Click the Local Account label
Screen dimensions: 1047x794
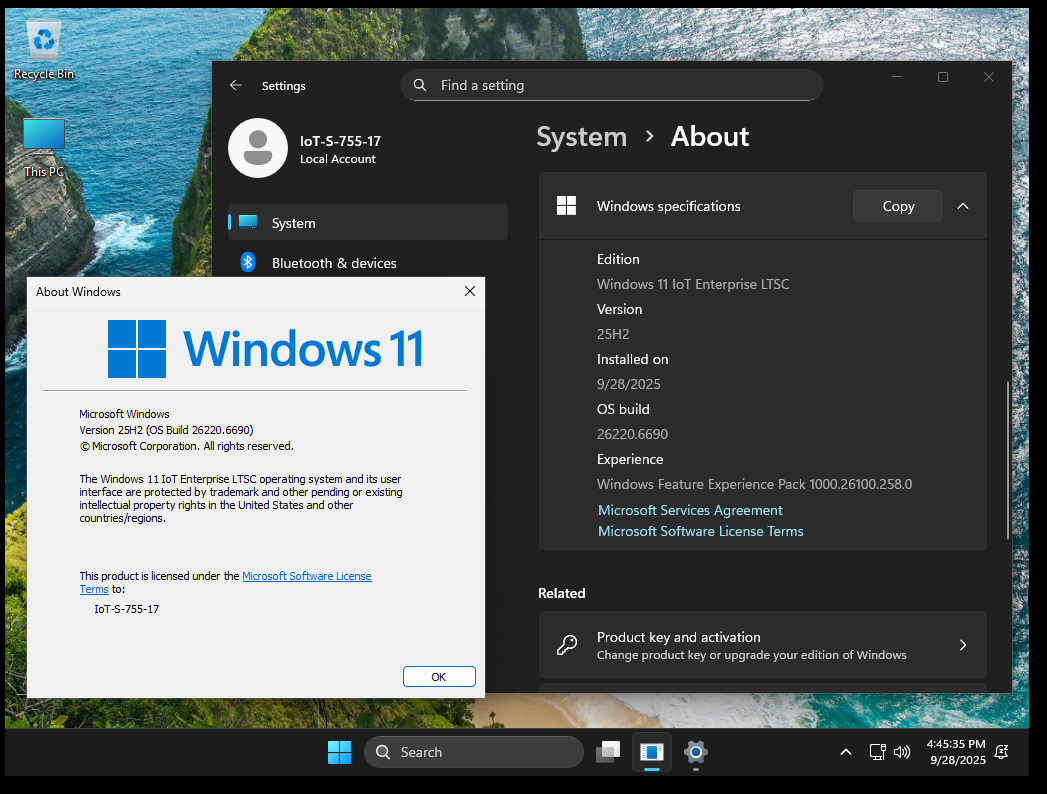coord(338,159)
